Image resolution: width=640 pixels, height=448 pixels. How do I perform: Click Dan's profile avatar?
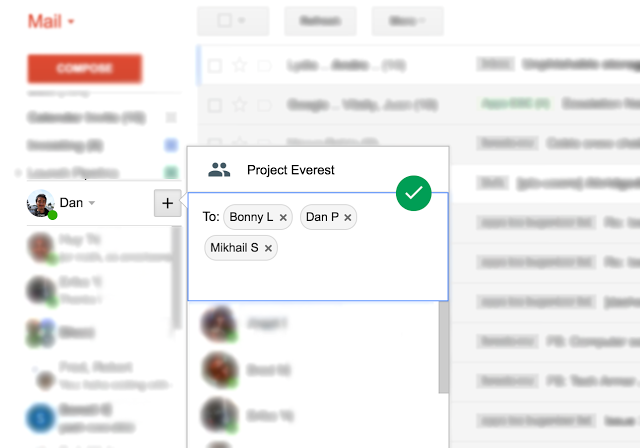coord(40,203)
